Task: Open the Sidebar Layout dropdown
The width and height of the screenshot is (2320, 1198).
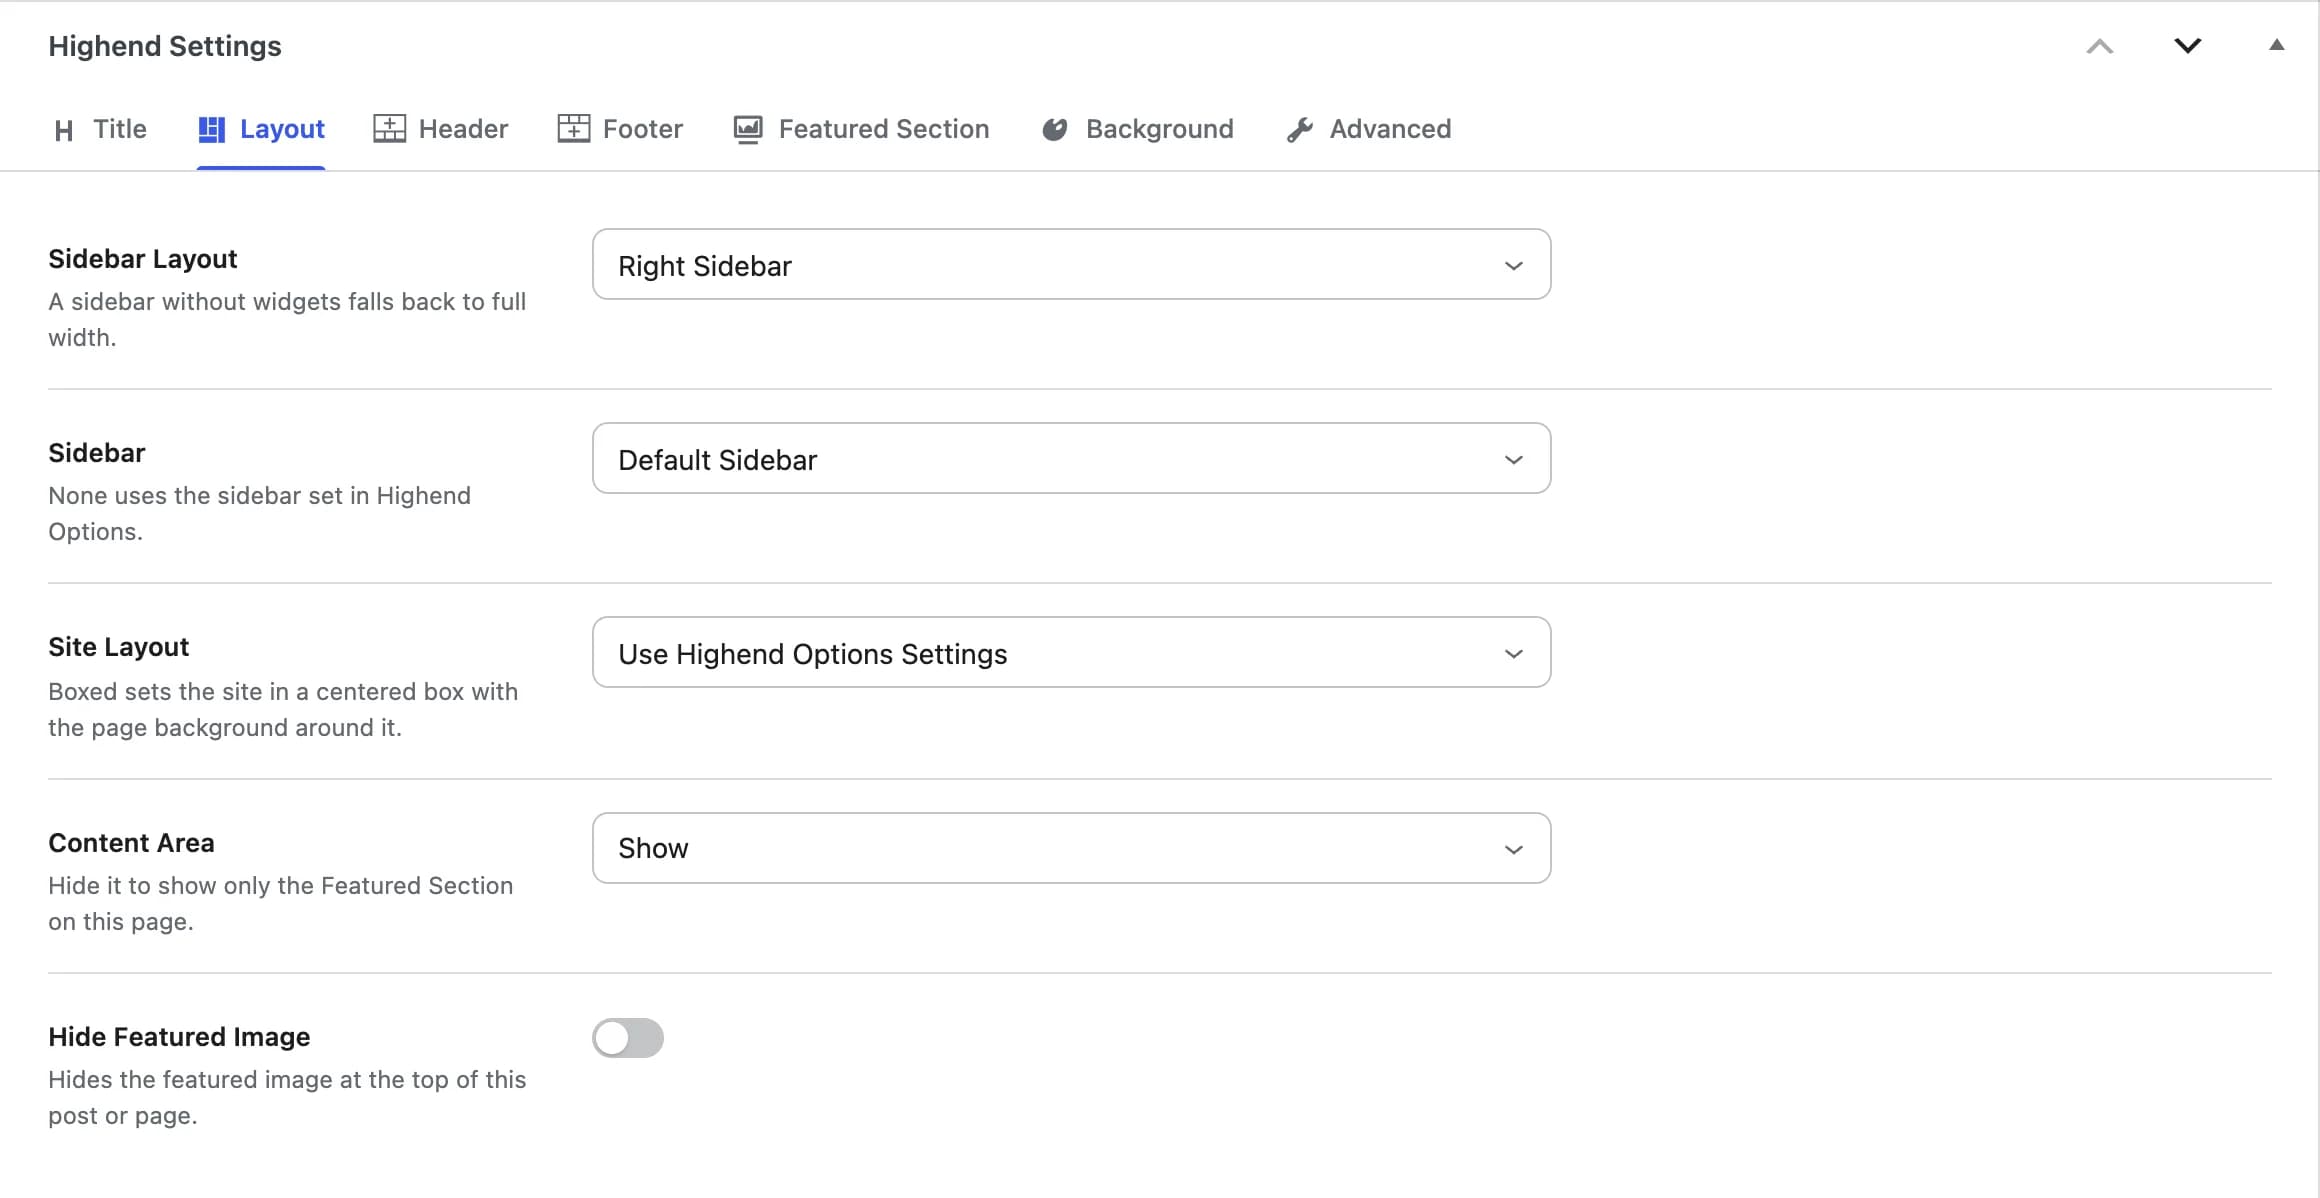Action: 1071,265
